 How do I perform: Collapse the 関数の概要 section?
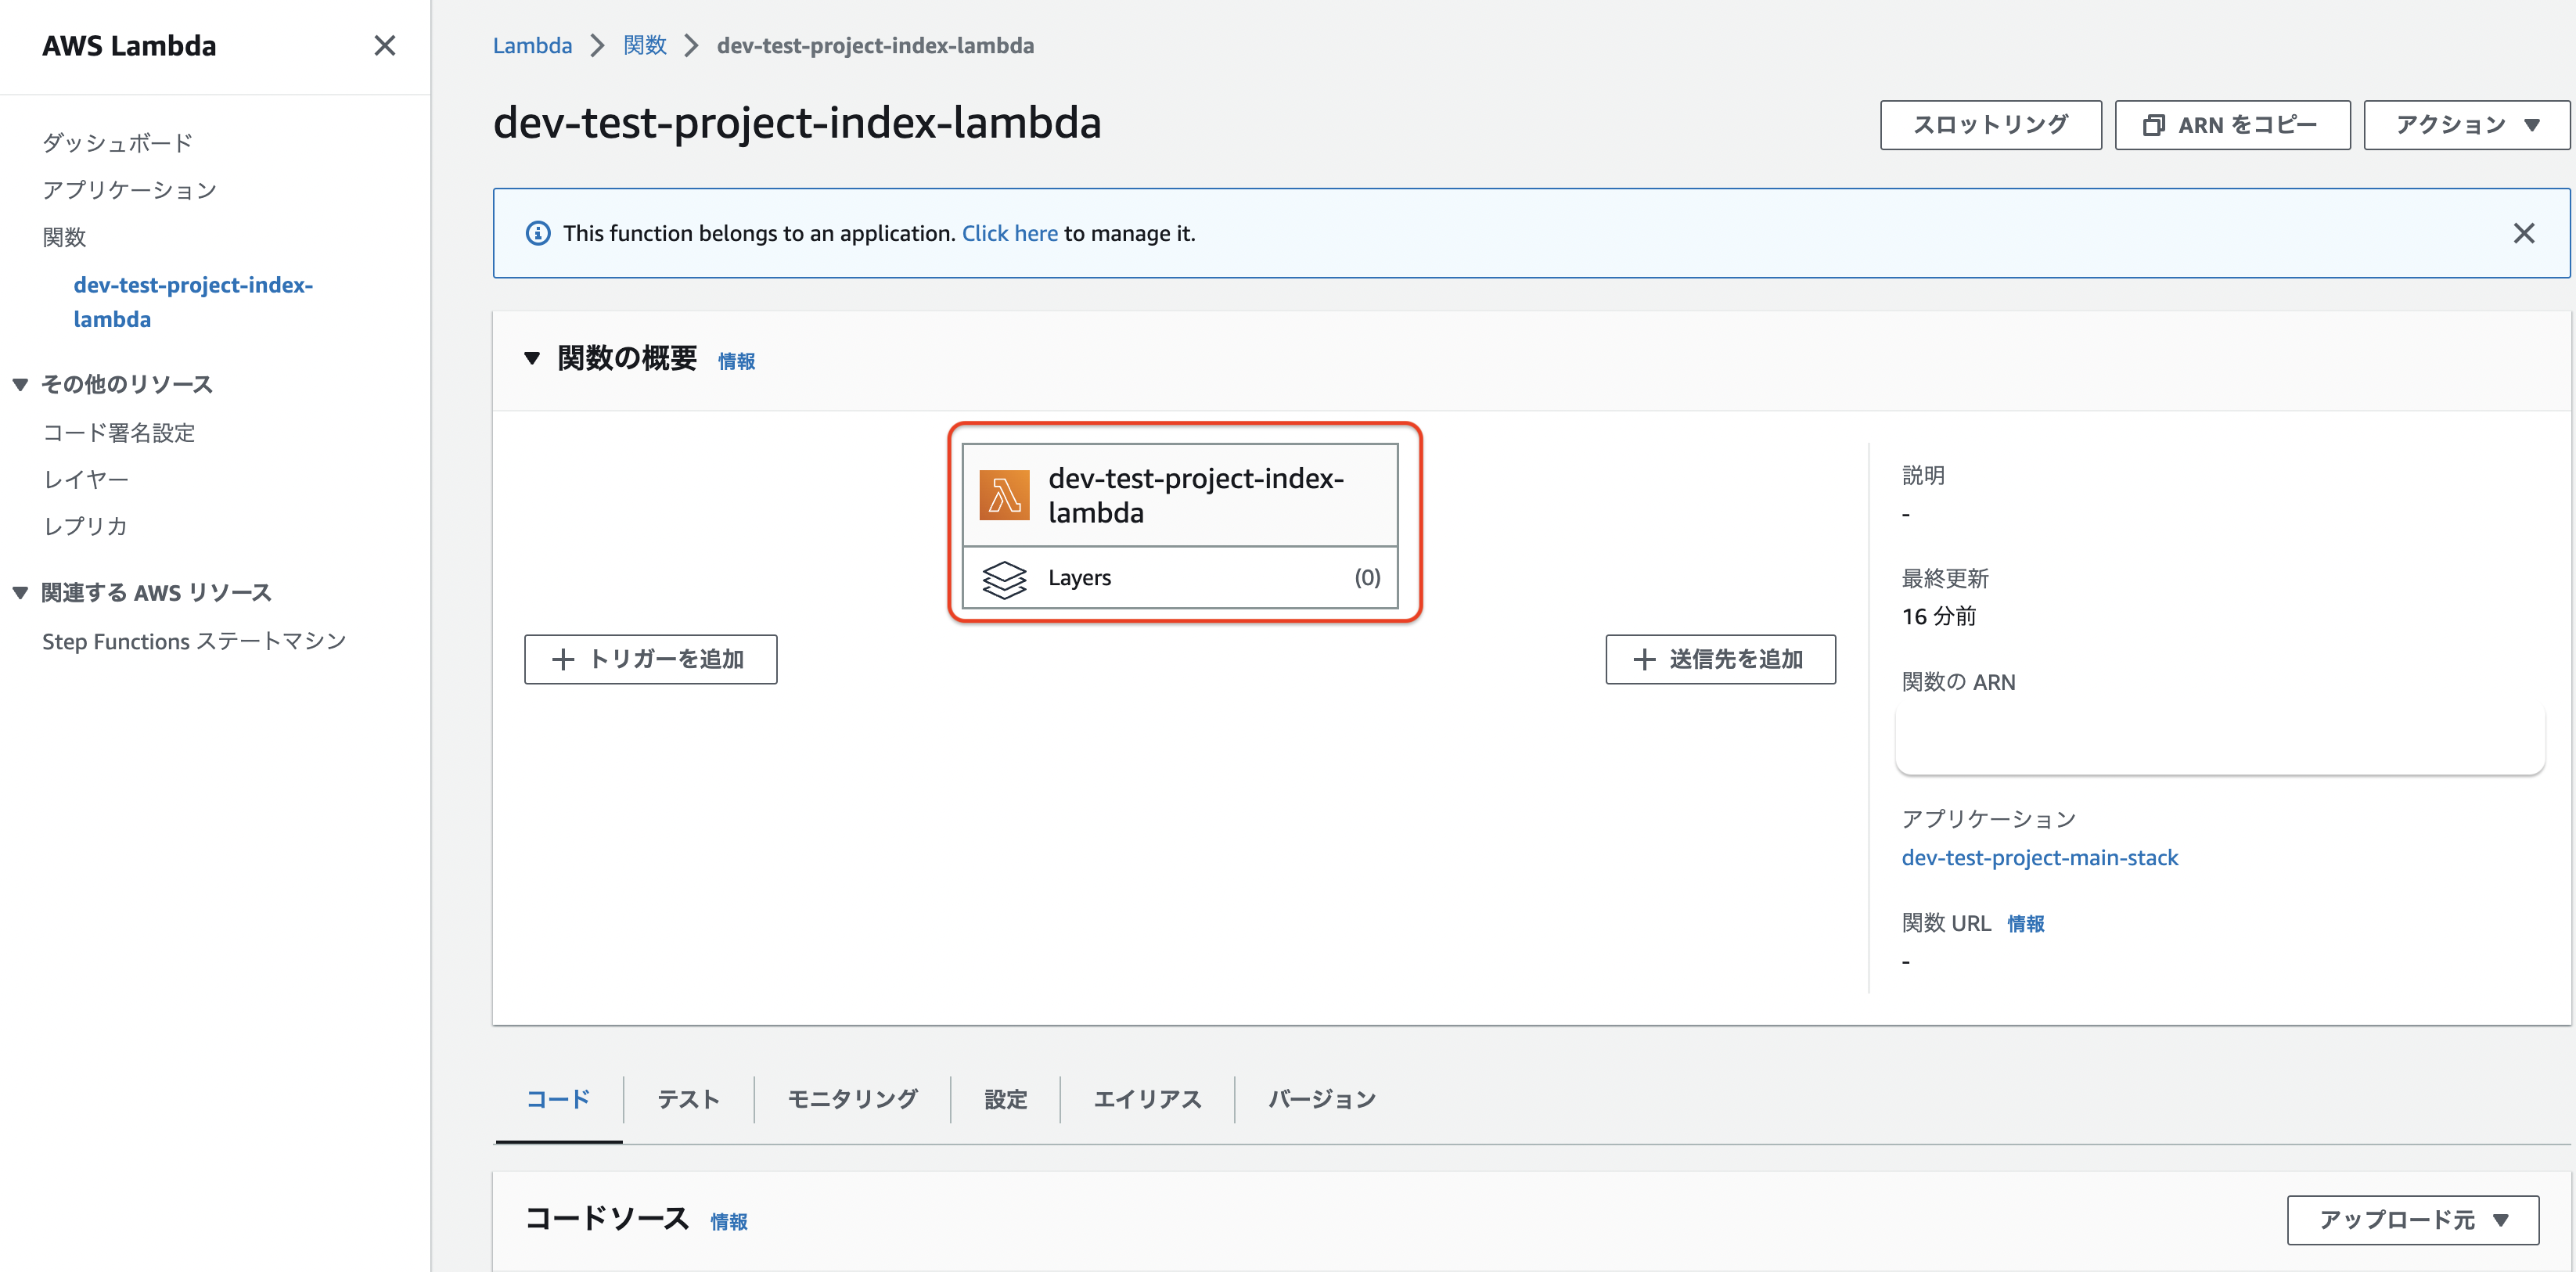533,358
